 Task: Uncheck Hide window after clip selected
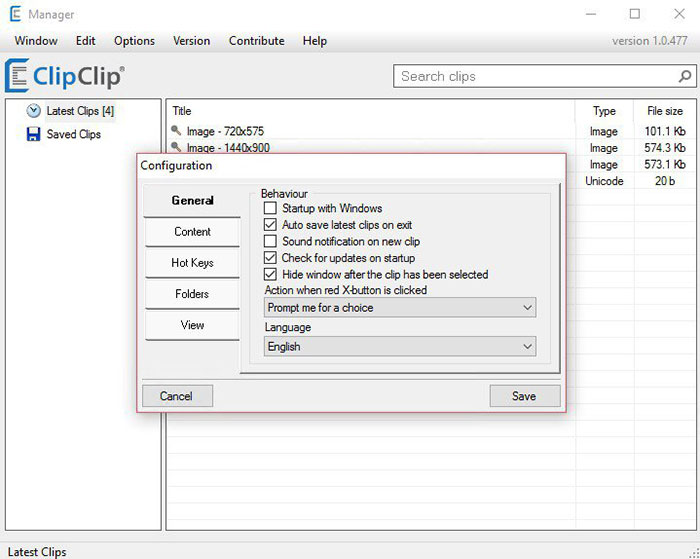(270, 274)
